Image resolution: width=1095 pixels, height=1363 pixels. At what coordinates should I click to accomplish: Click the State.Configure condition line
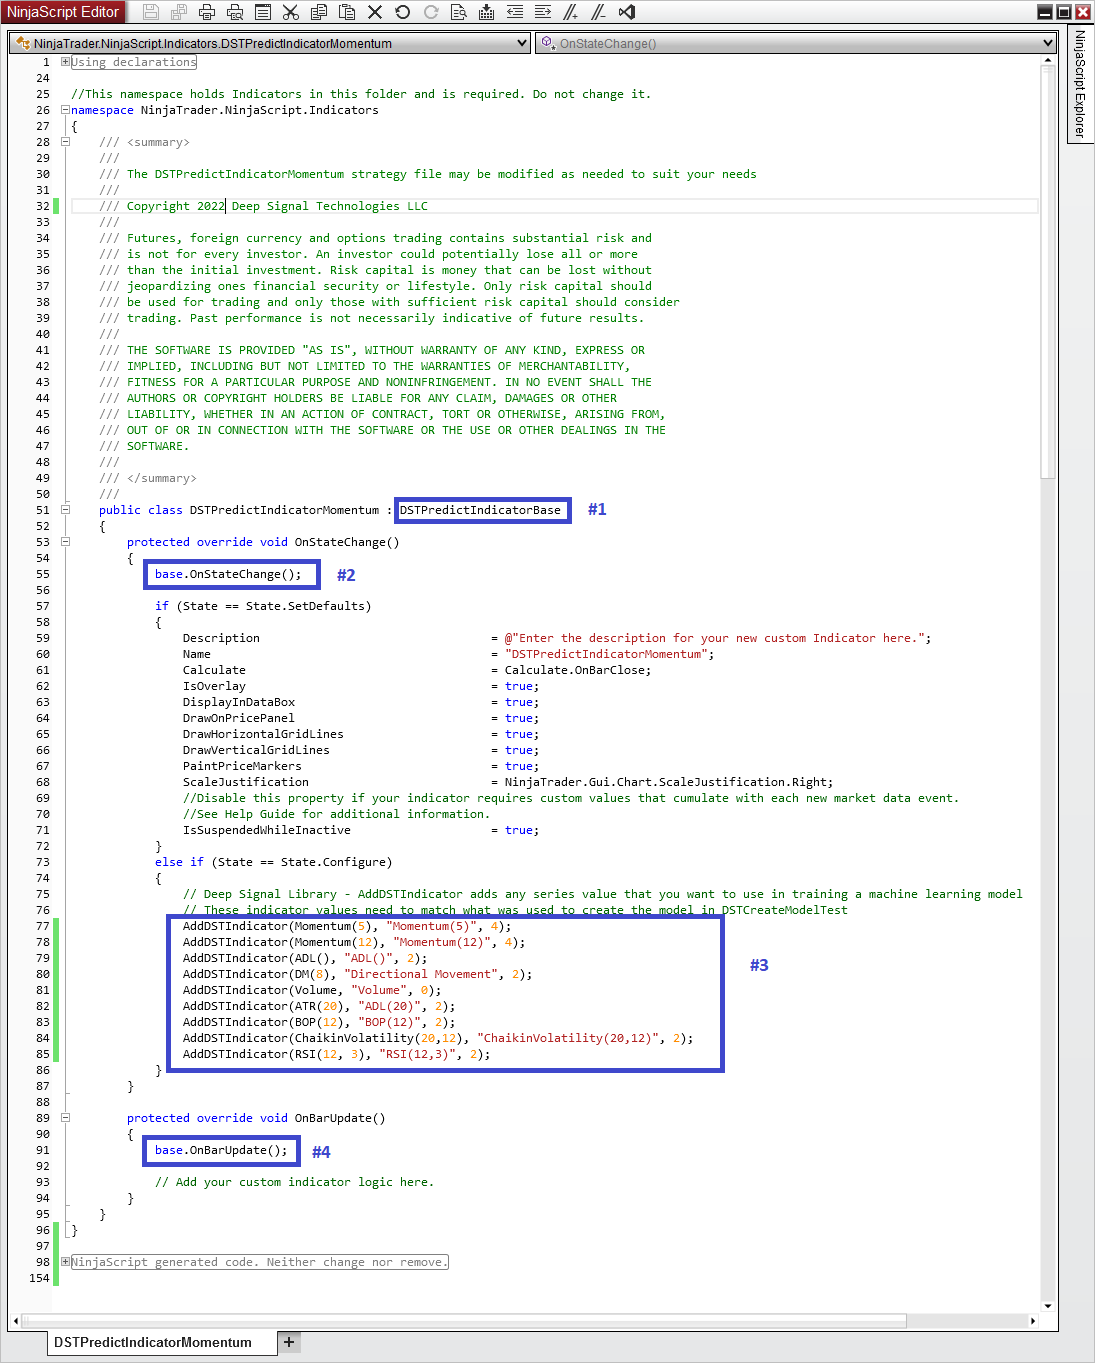click(x=273, y=862)
